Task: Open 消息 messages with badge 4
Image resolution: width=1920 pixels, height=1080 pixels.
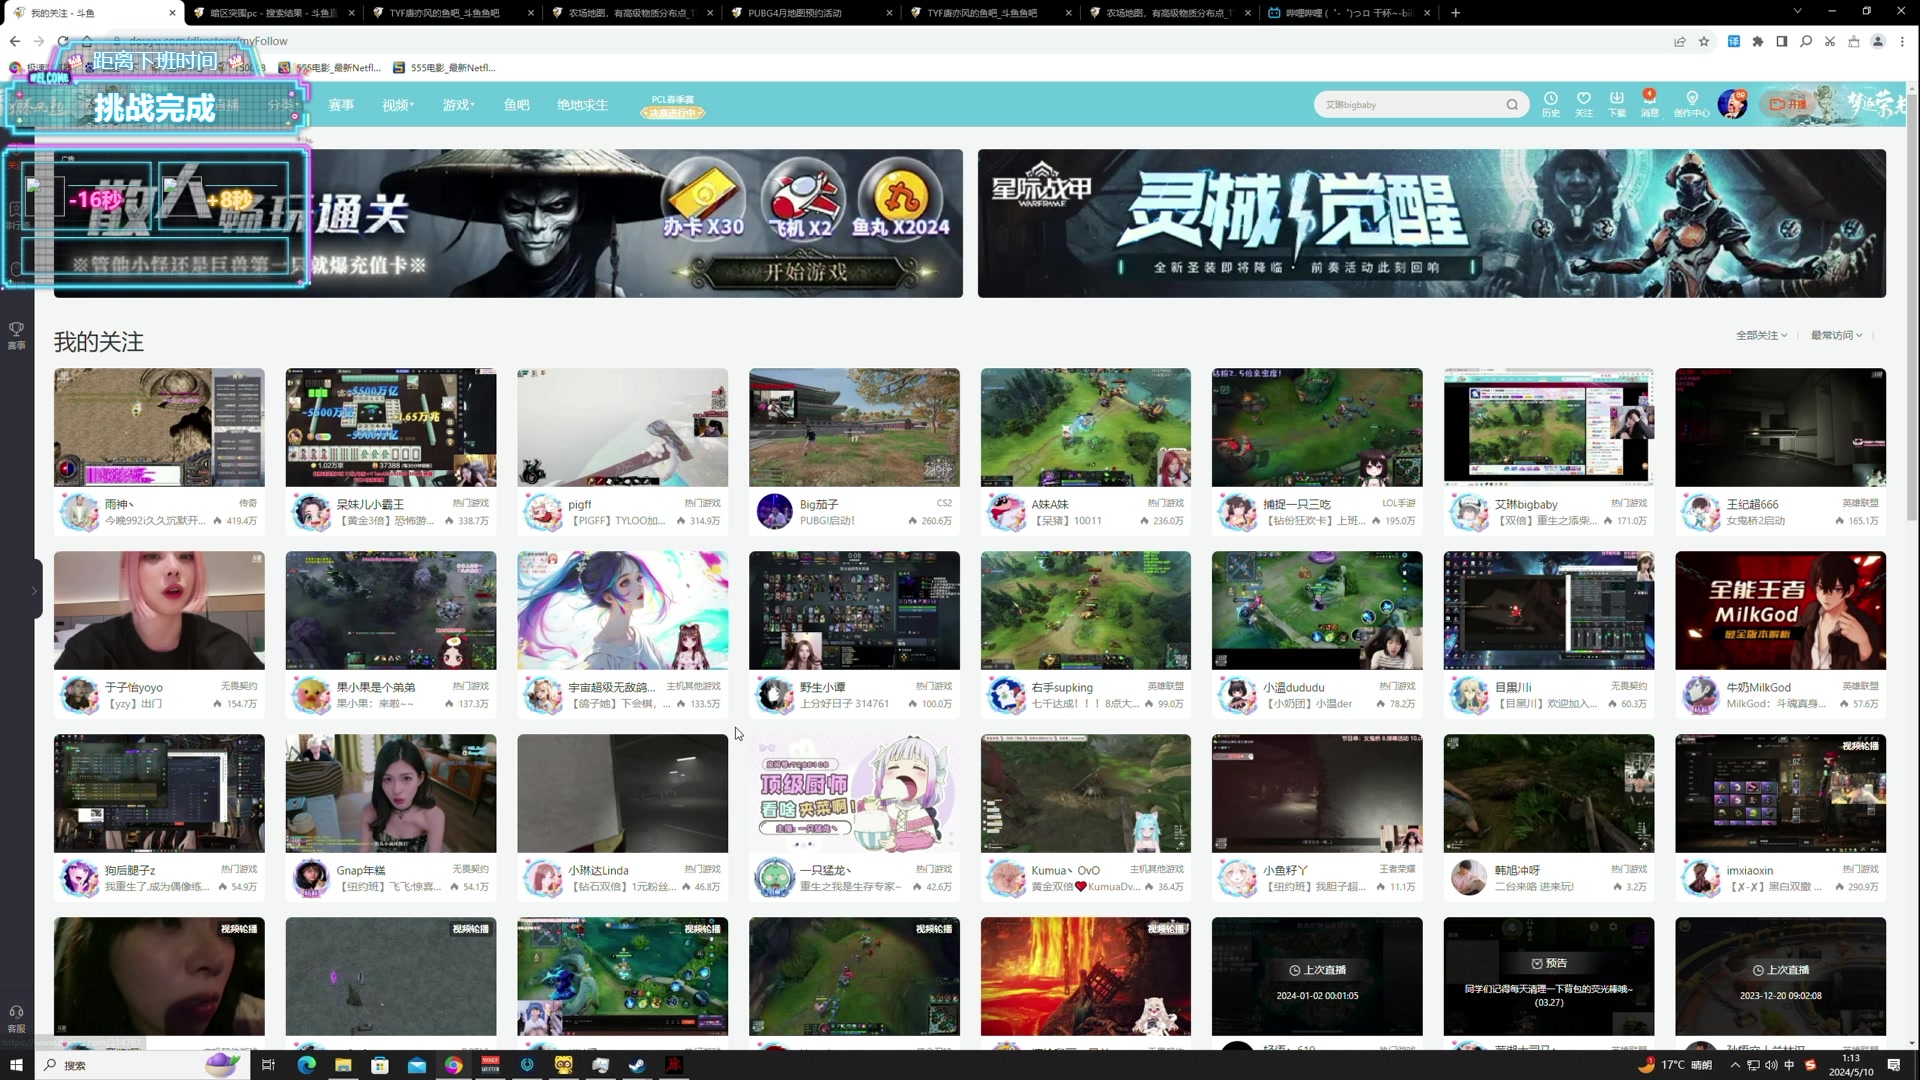Action: 1649,100
